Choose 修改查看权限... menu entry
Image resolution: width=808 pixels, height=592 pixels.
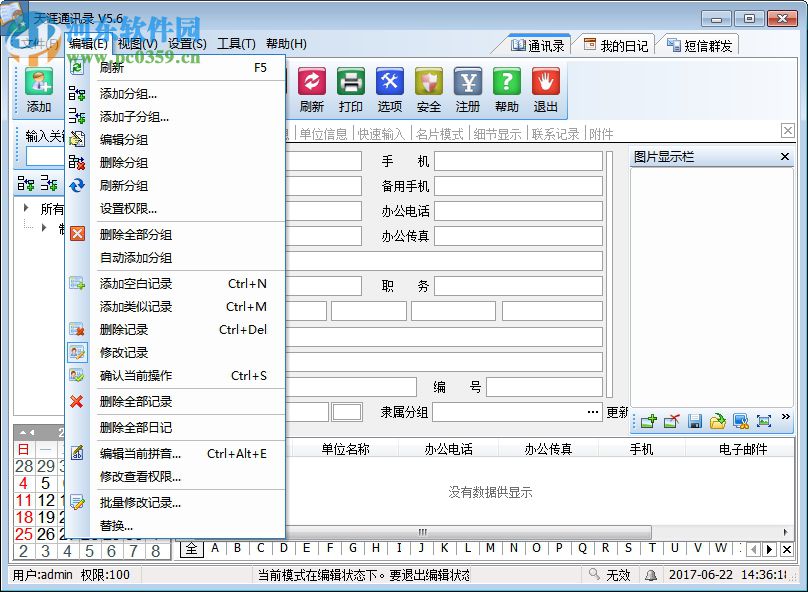pyautogui.click(x=175, y=477)
